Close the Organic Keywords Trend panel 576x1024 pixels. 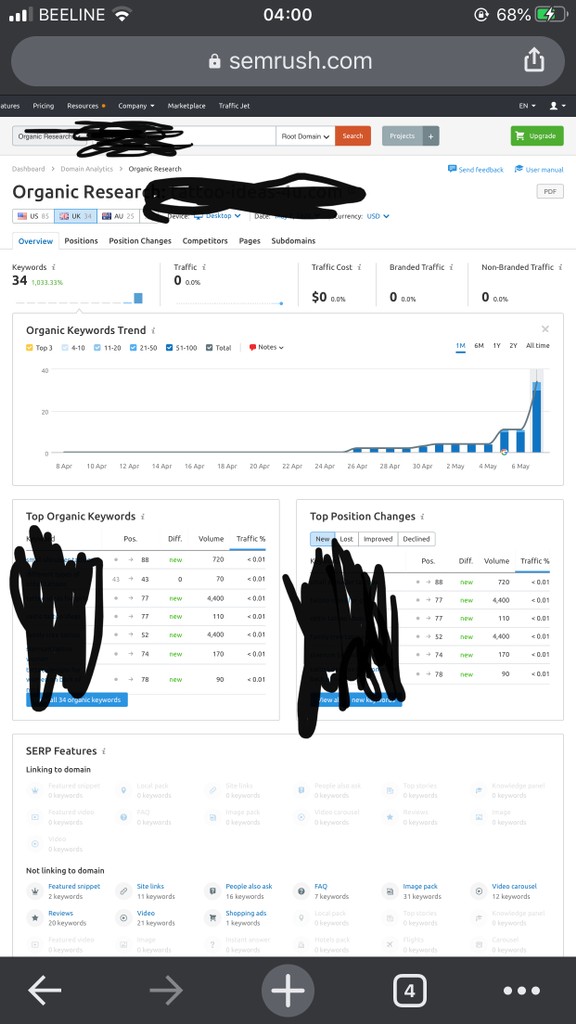pos(545,329)
